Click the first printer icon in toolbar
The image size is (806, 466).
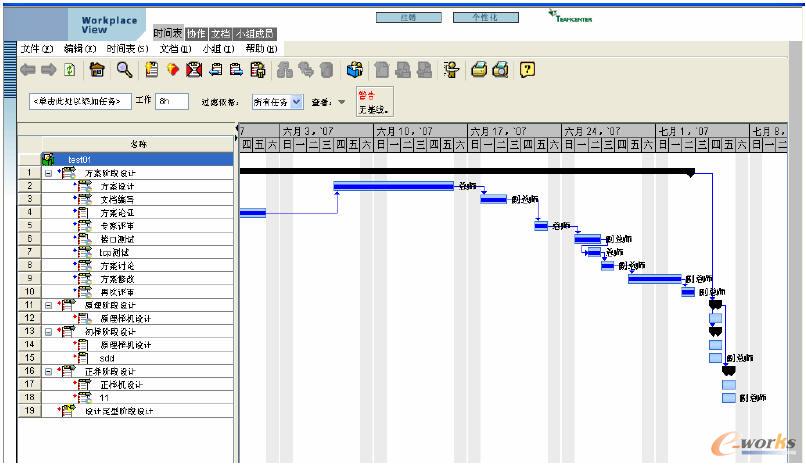coord(479,70)
